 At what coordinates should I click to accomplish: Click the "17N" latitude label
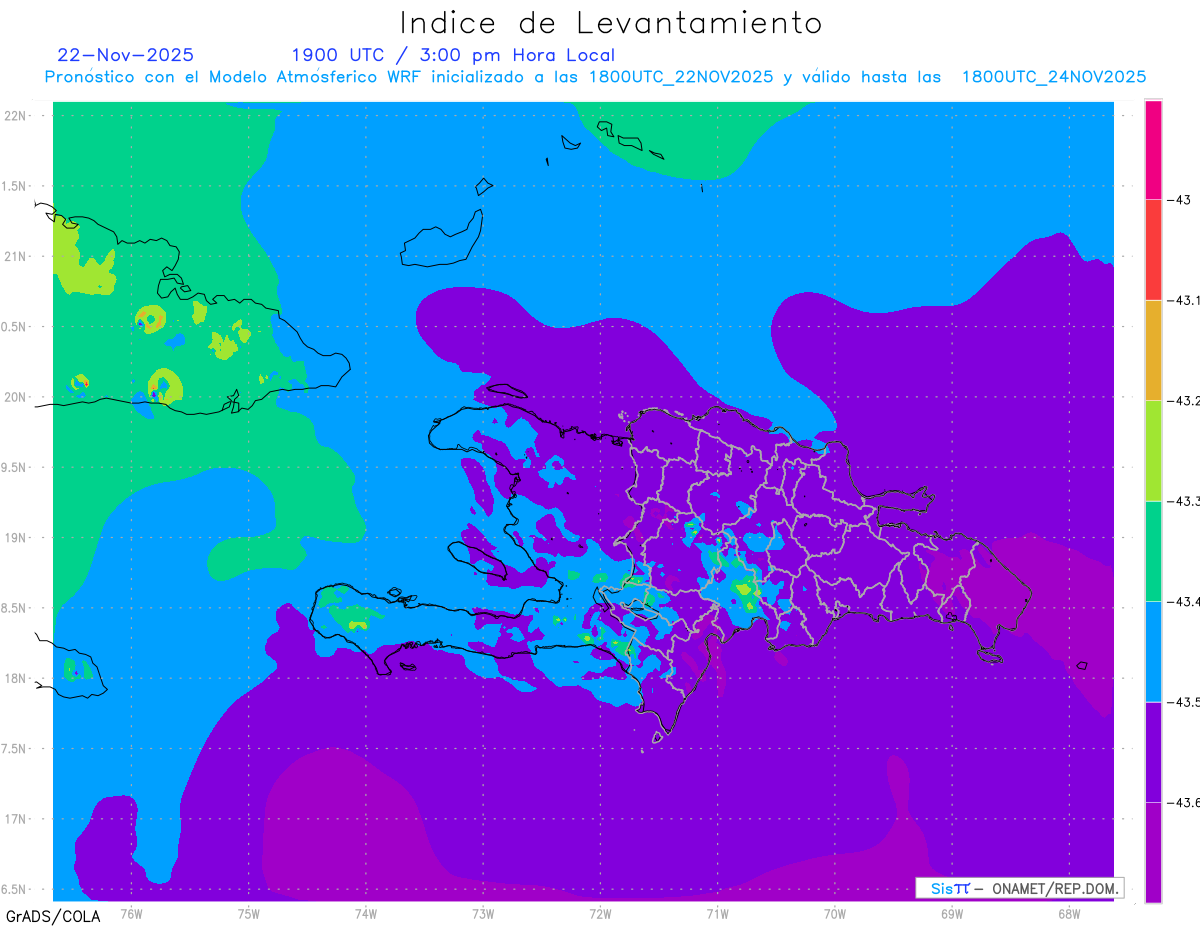15,819
